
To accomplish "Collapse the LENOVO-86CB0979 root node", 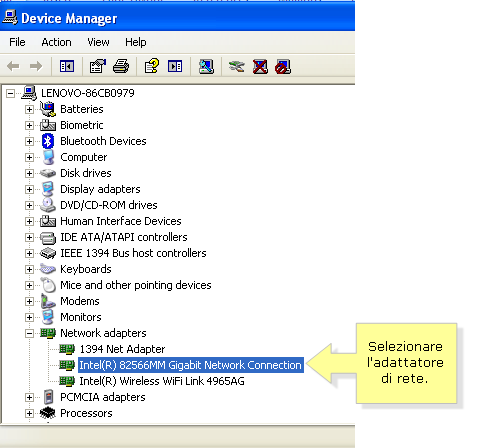I will [x=11, y=93].
